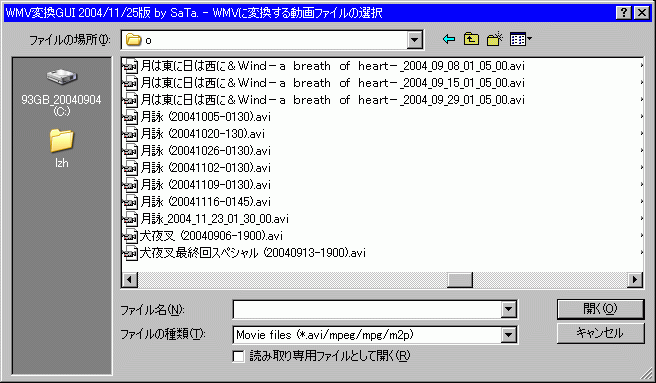This screenshot has width=656, height=383.
Task: Open the 93GB_20040904 (C:) drive shortcut
Action: point(62,92)
